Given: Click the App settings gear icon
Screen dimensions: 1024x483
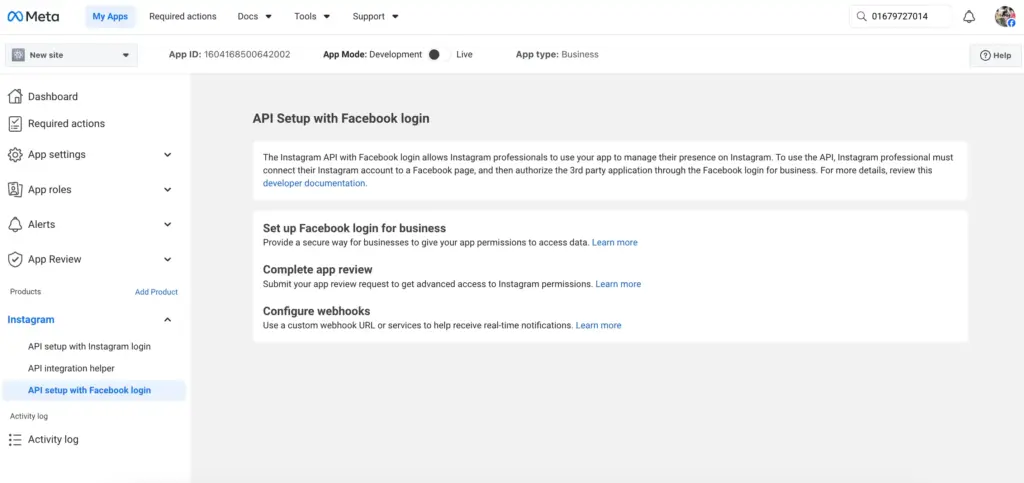Looking at the screenshot, I should click(x=15, y=155).
